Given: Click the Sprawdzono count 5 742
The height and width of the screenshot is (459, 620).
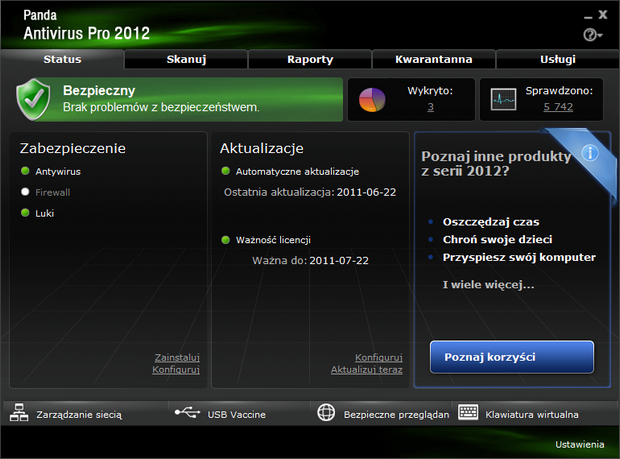Looking at the screenshot, I should click(x=558, y=106).
